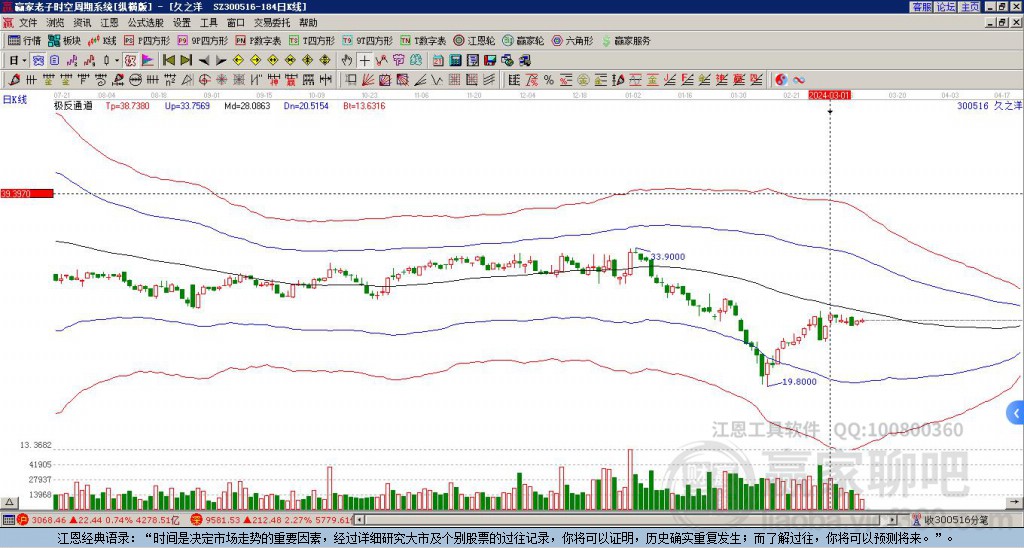Open the 公式选股 menu

pyautogui.click(x=146, y=23)
